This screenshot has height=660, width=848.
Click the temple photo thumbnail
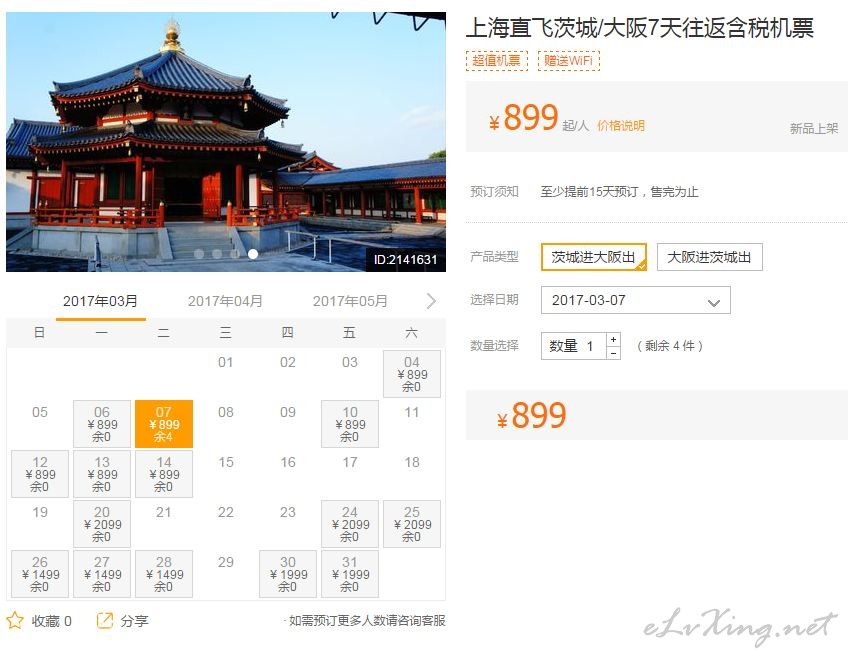(226, 142)
